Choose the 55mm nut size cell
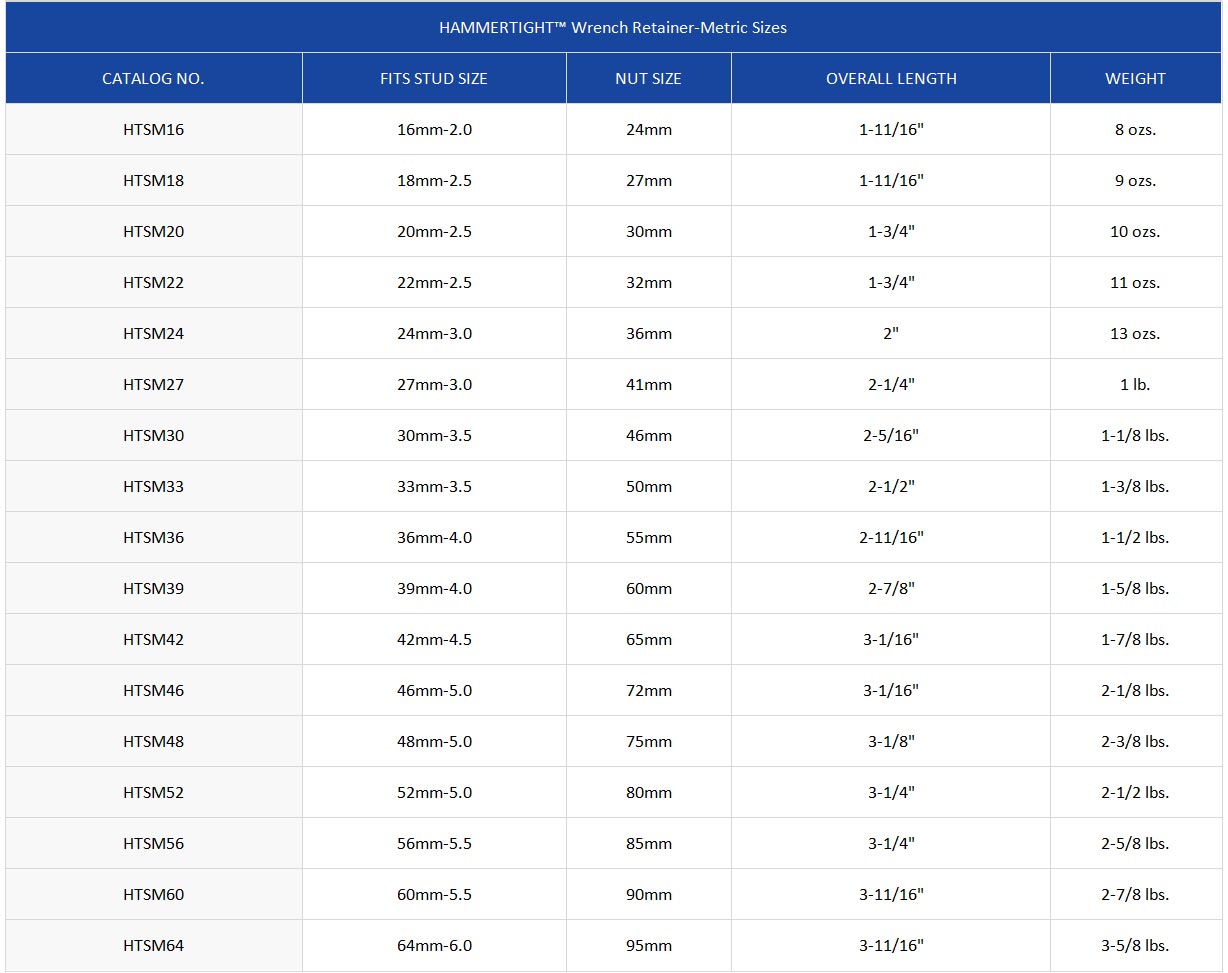1228x973 pixels. coord(649,538)
